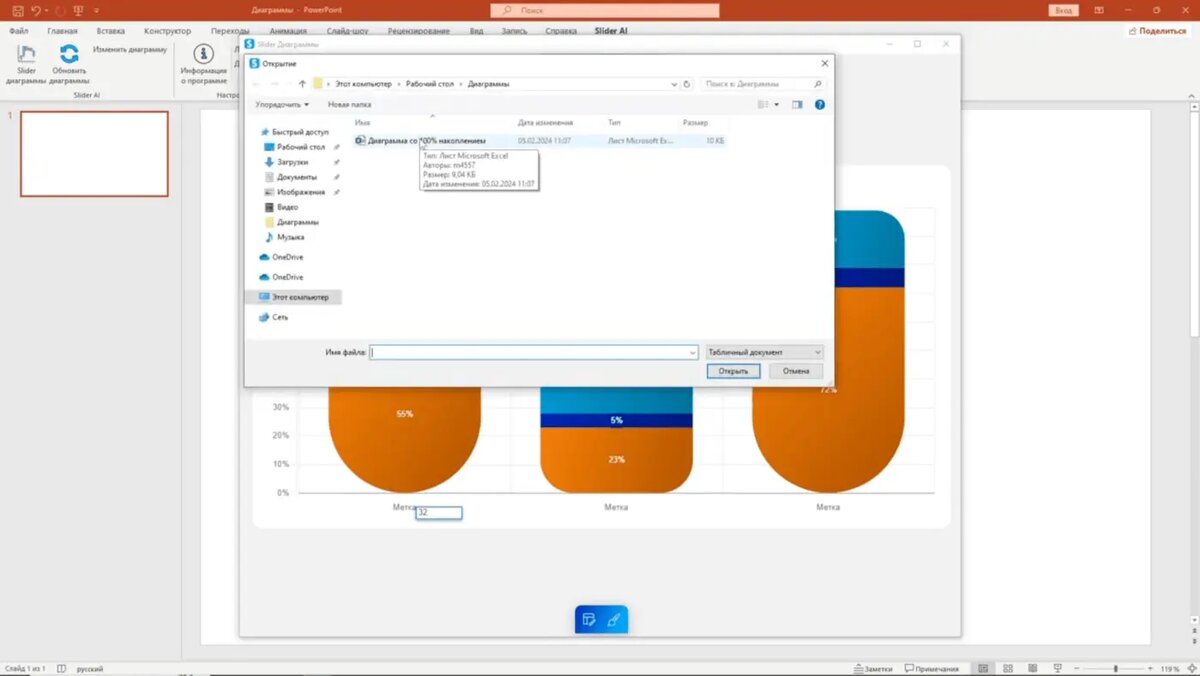Start slideshow from beginning toolbar icon

point(78,10)
